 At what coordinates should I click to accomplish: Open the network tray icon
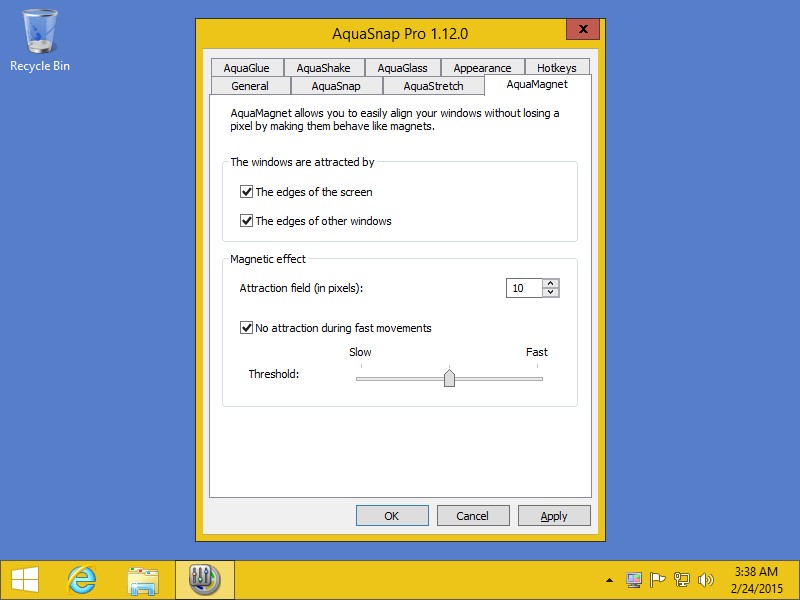tap(681, 580)
